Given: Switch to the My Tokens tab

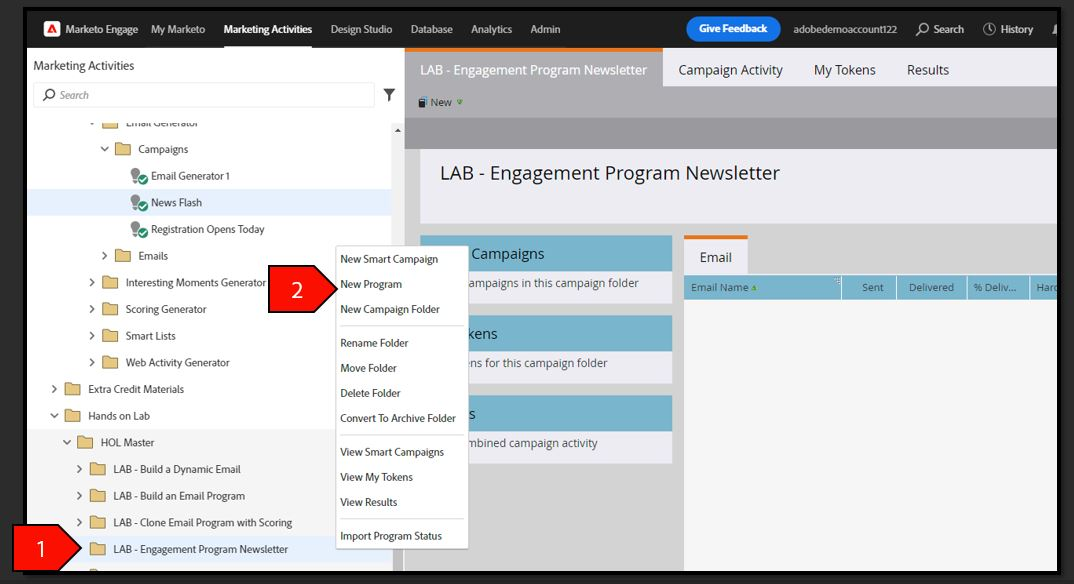Looking at the screenshot, I should [845, 70].
